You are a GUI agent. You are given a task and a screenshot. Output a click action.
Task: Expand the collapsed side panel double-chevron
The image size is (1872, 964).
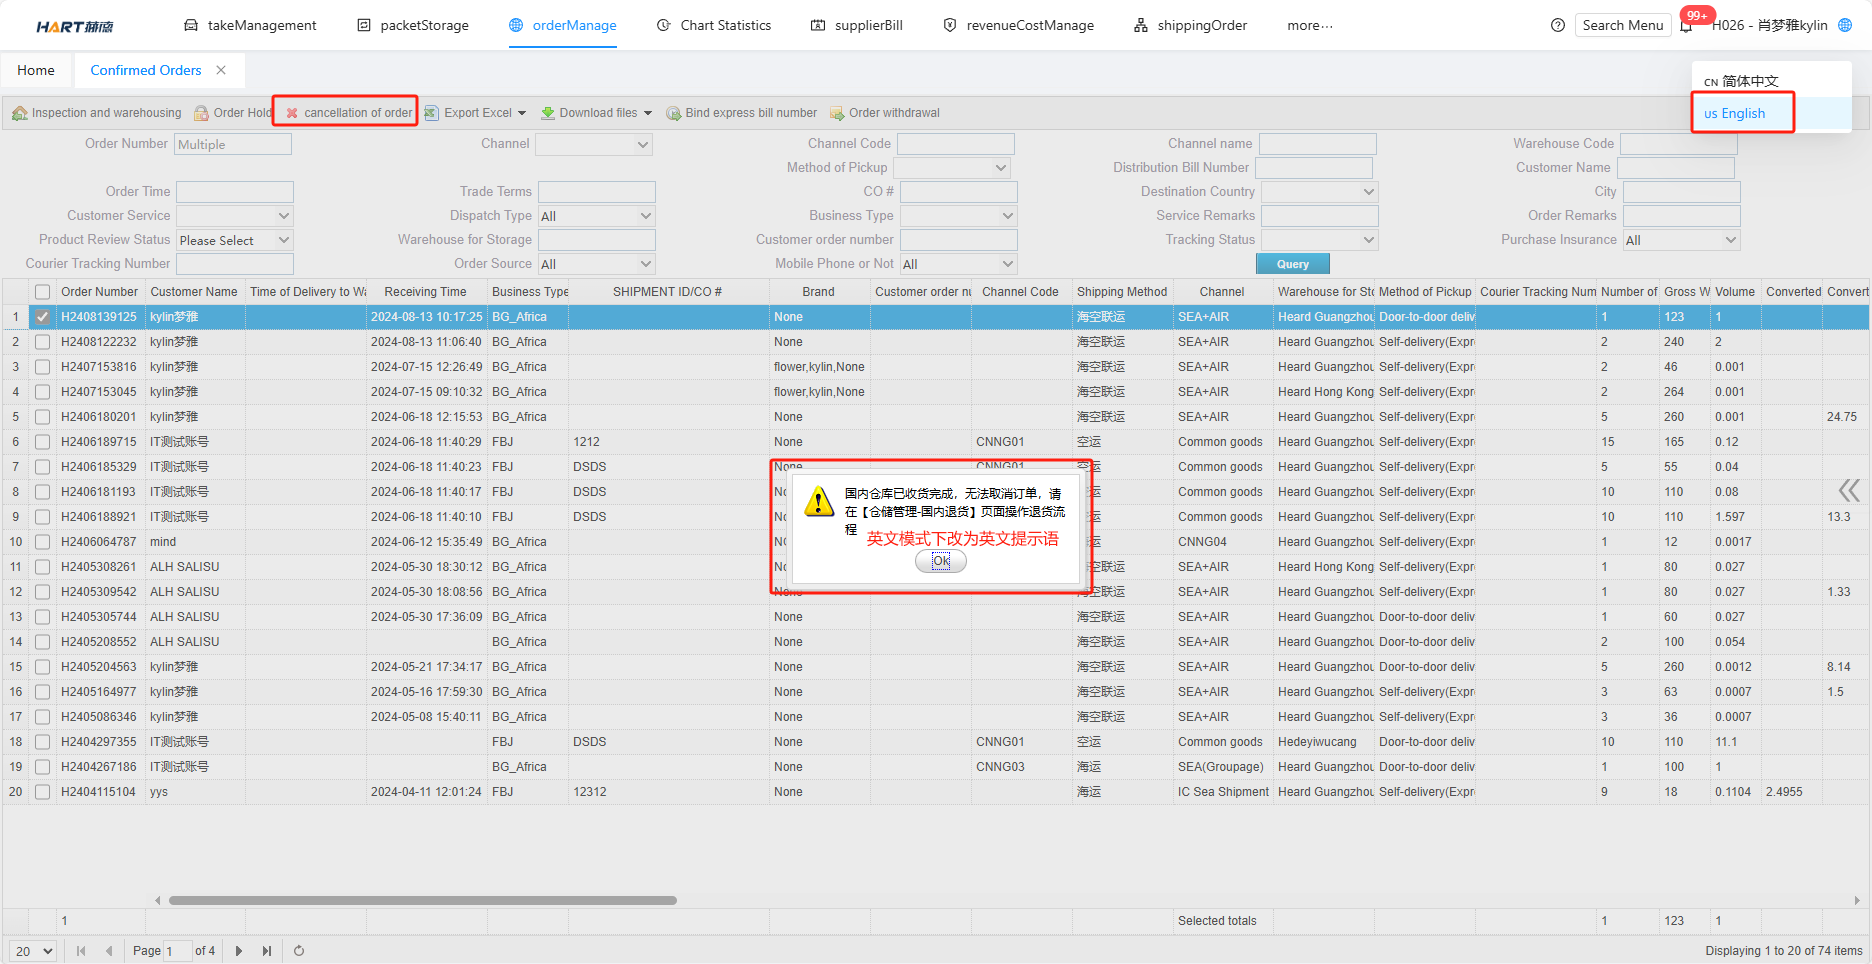point(1848,490)
